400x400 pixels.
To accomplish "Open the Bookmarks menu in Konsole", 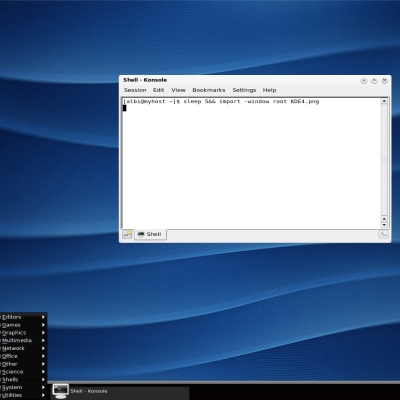I will click(209, 90).
